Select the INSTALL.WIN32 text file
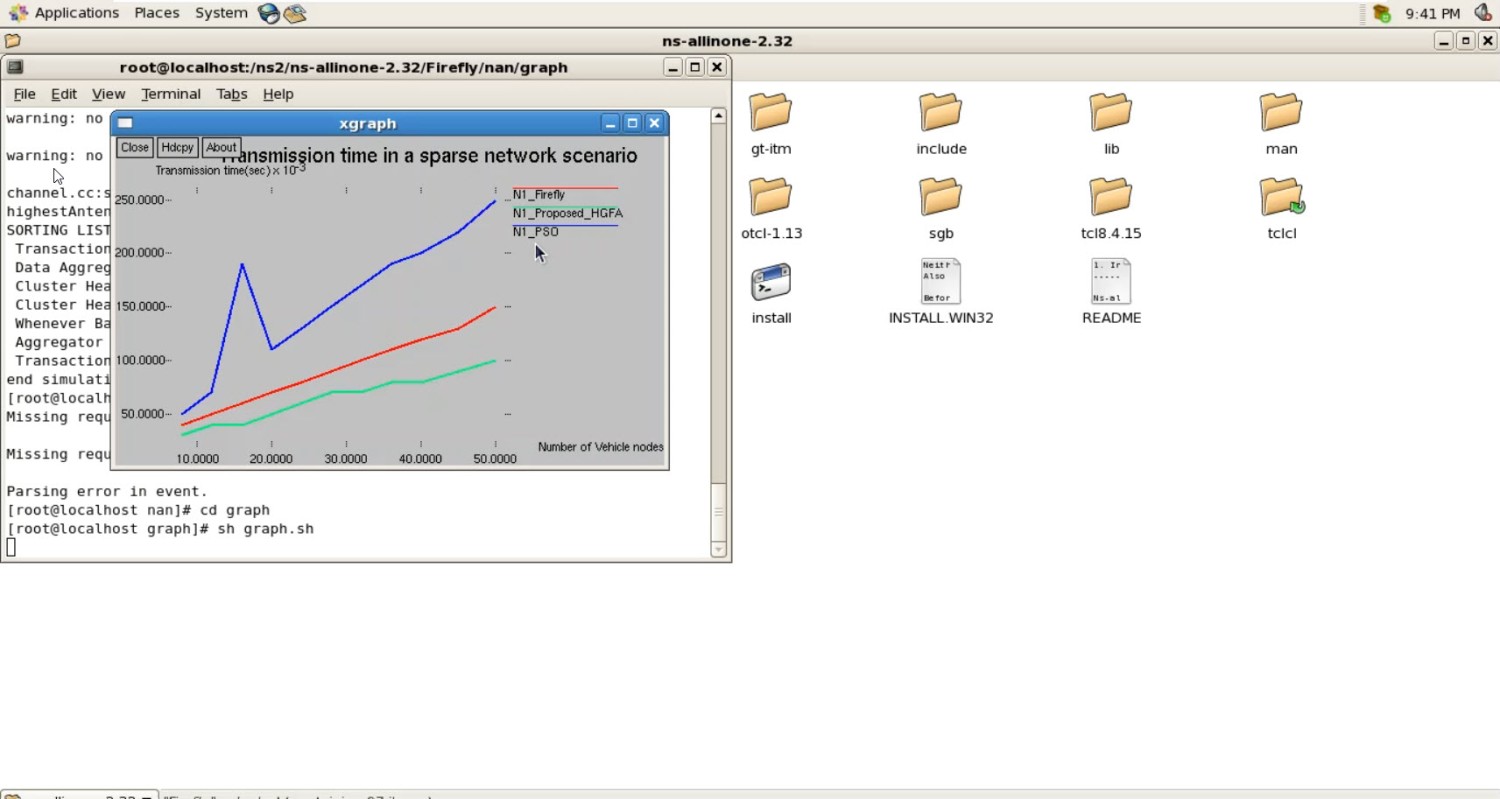The height and width of the screenshot is (799, 1500). pos(941,282)
